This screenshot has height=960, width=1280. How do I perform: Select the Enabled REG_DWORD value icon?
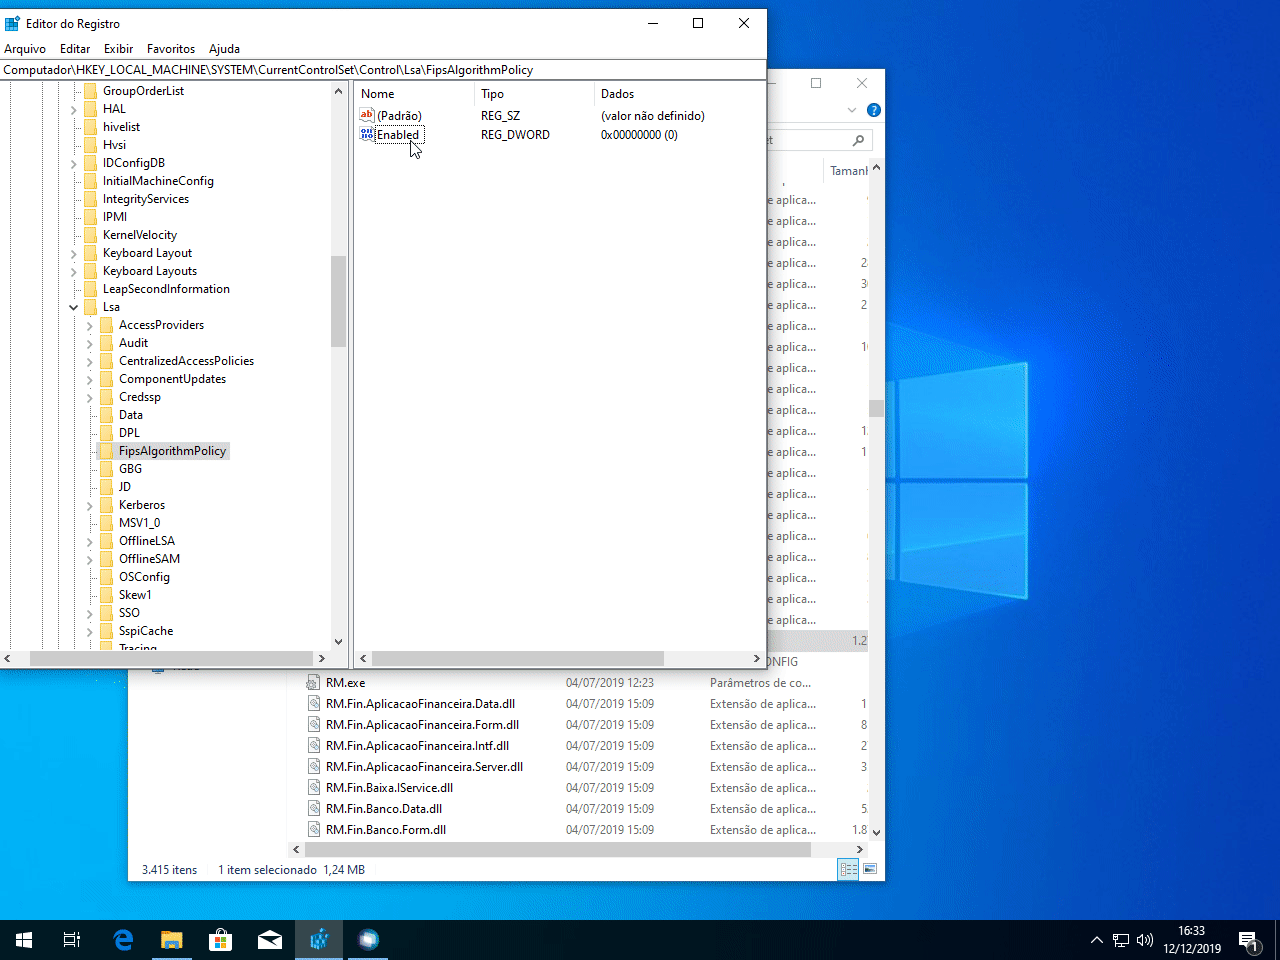click(x=367, y=134)
